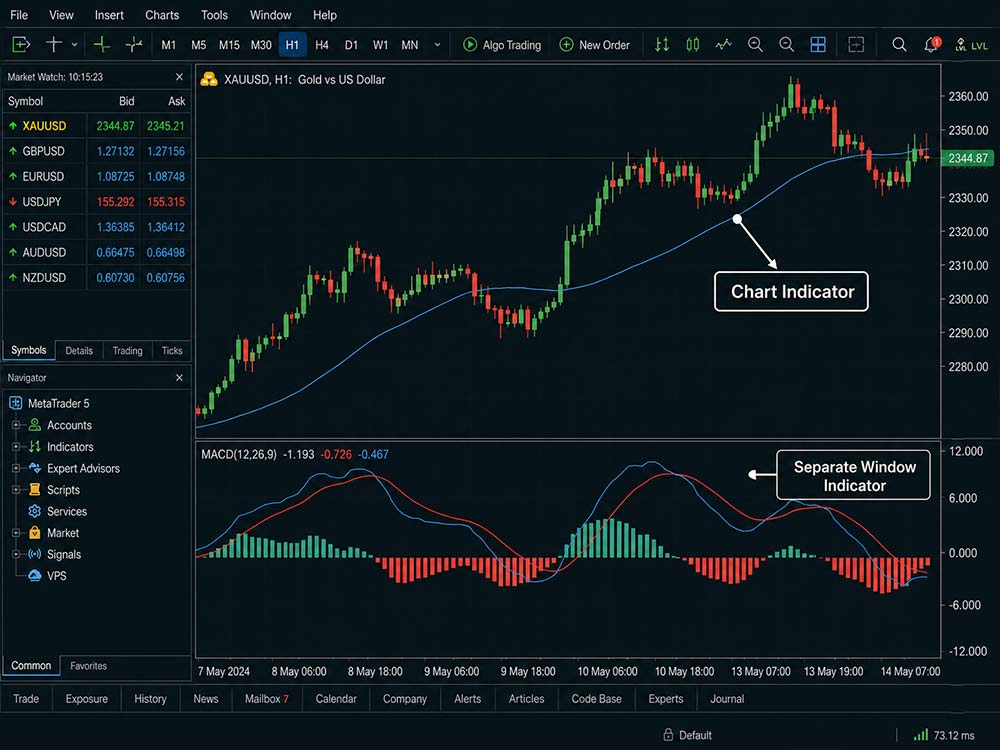Viewport: 1000px width, 750px height.
Task: Click the chart shift/scroll icon
Action: click(856, 45)
